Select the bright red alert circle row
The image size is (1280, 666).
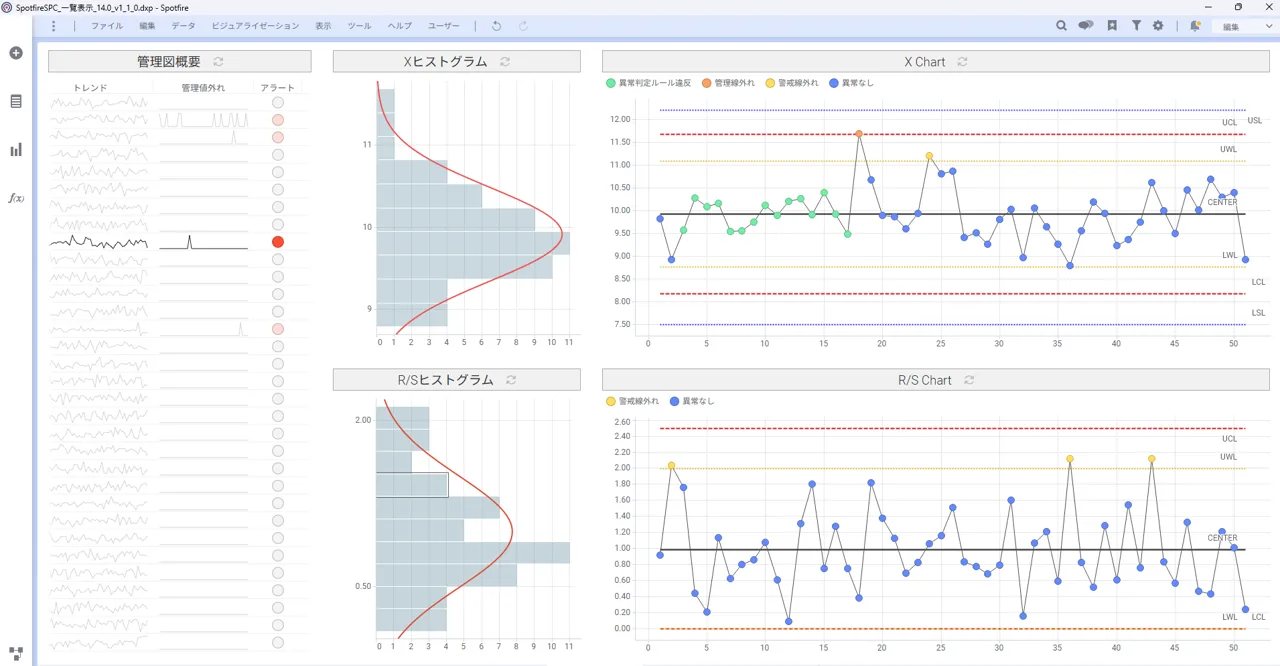278,242
